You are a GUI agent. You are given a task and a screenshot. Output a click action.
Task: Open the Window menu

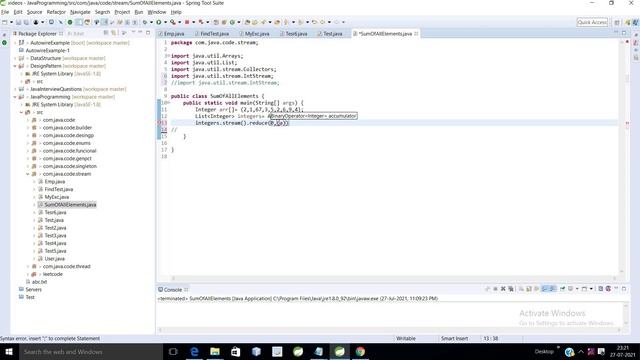click(157, 12)
